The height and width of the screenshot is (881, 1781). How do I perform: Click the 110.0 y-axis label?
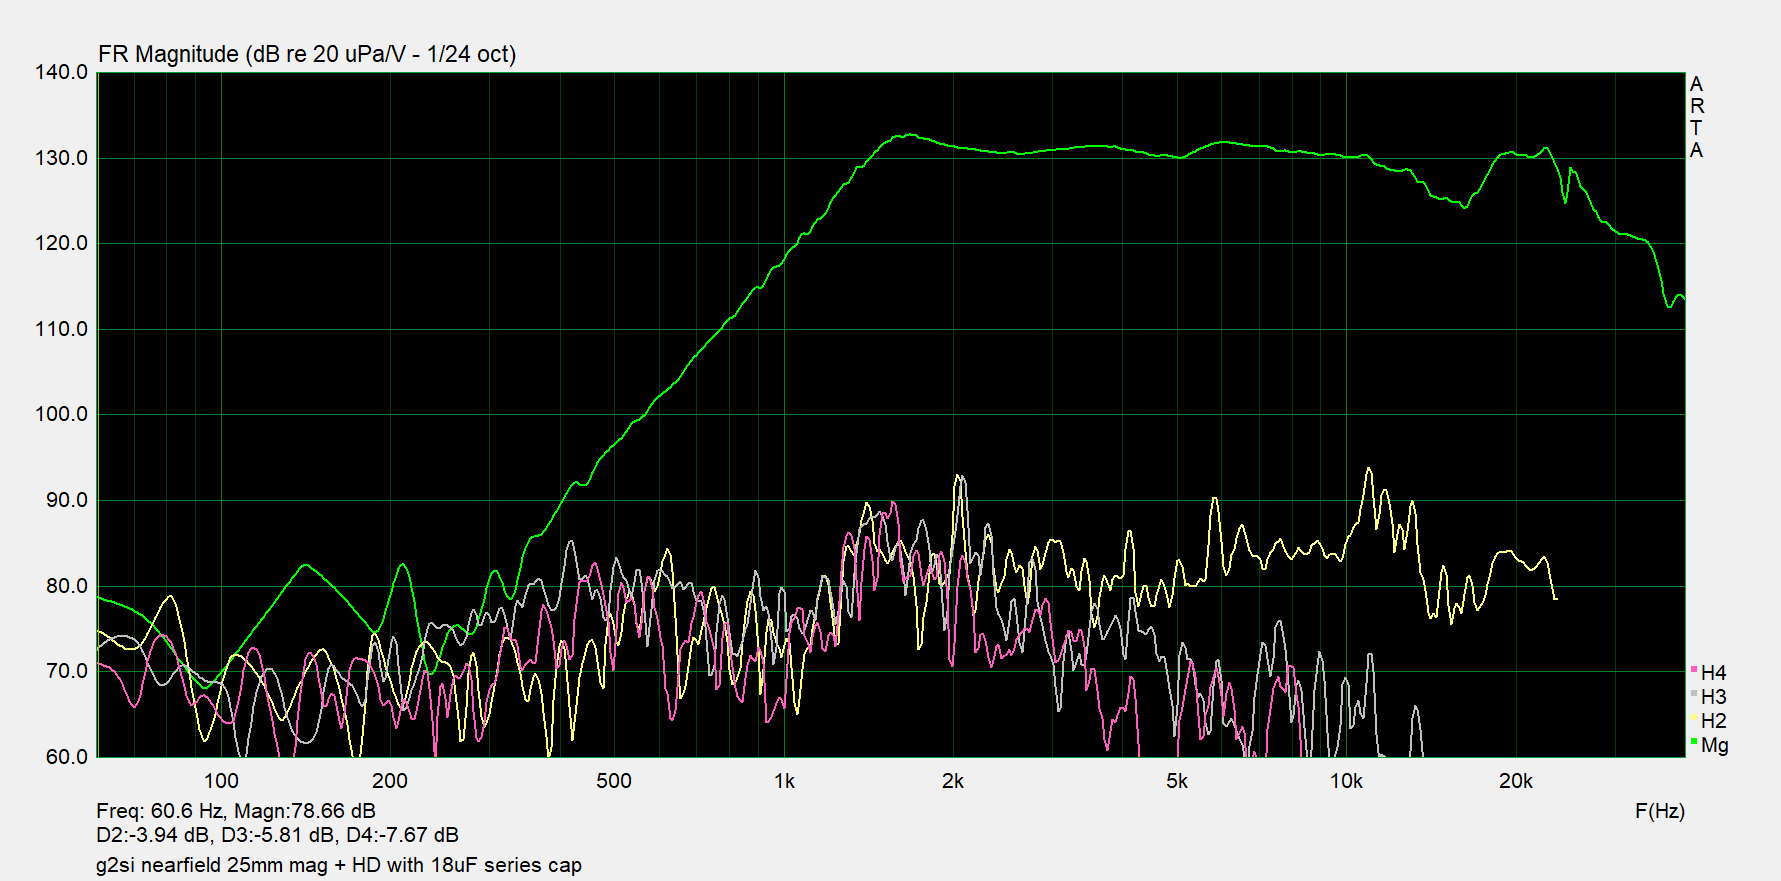(x=62, y=329)
